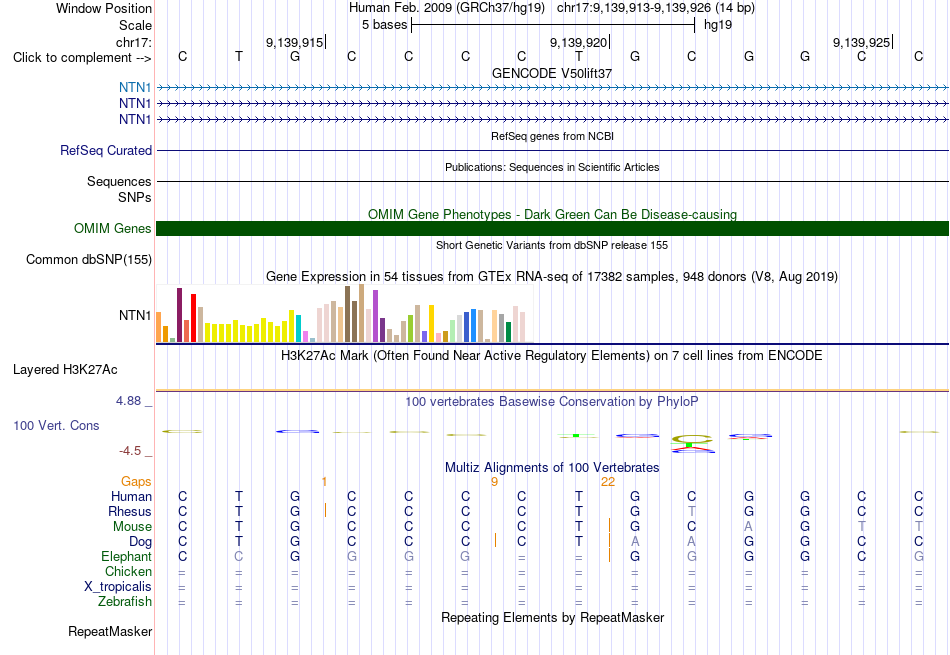
Task: Select the Chicken alignment row label
Action: [128, 571]
